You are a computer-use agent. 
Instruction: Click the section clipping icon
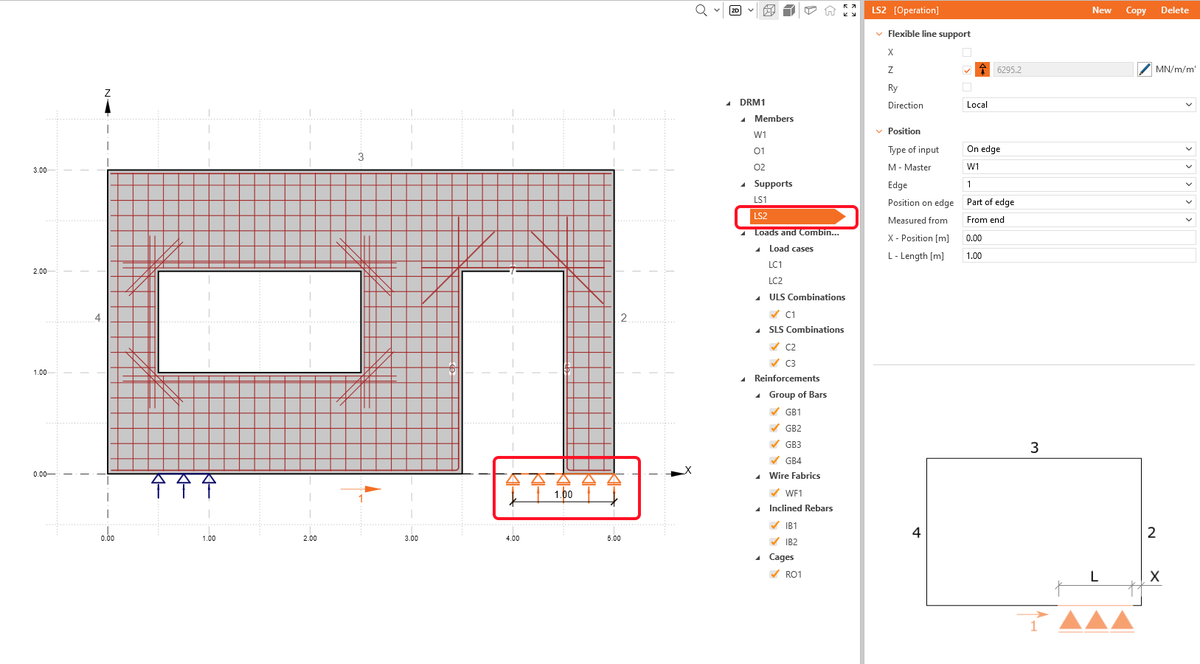[x=810, y=11]
